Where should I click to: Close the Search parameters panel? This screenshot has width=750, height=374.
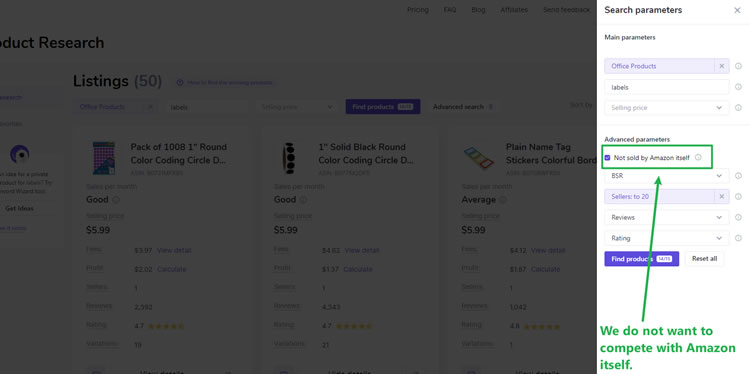(x=737, y=10)
